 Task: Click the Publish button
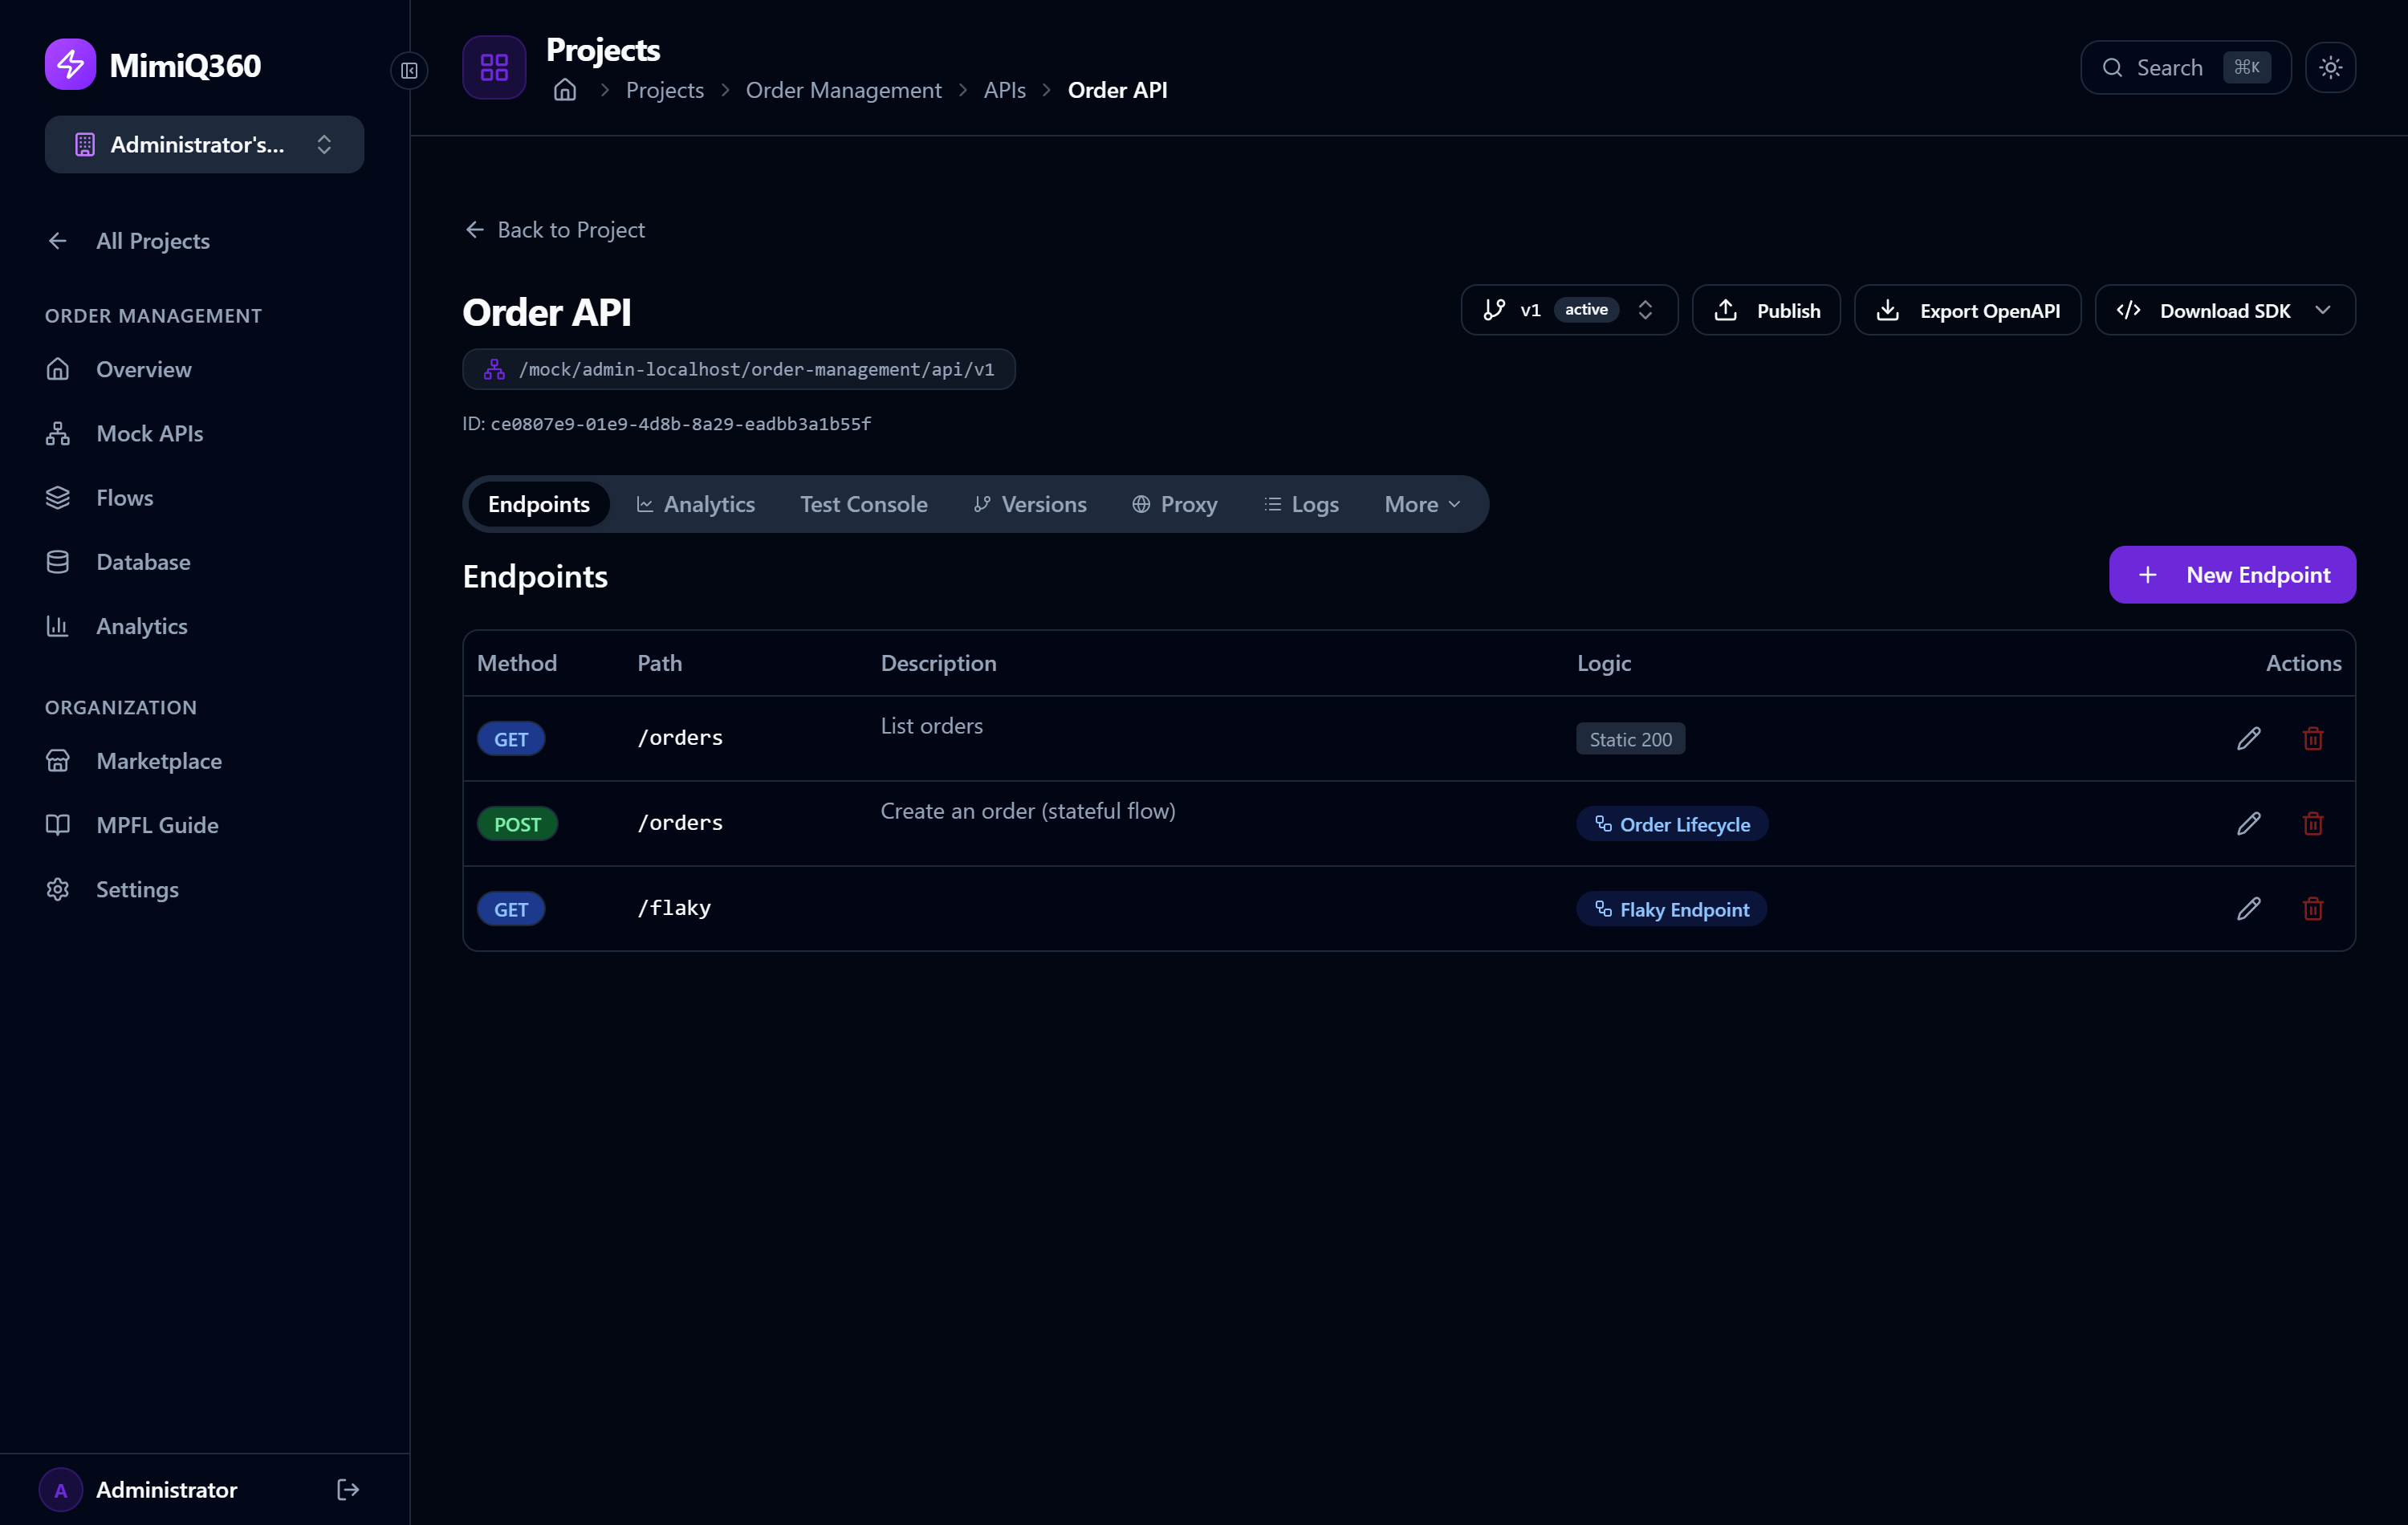pyautogui.click(x=1765, y=310)
